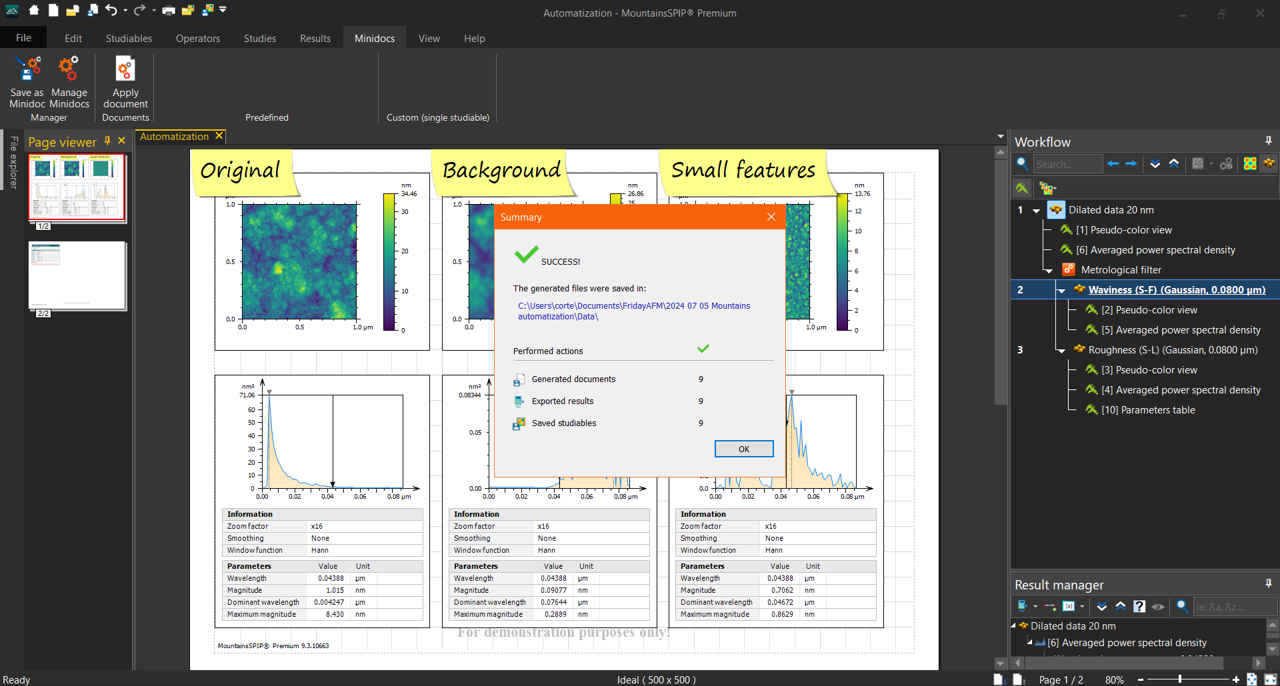This screenshot has width=1280, height=686.
Task: Click the Workflow colorful surface map icon
Action: (1250, 164)
